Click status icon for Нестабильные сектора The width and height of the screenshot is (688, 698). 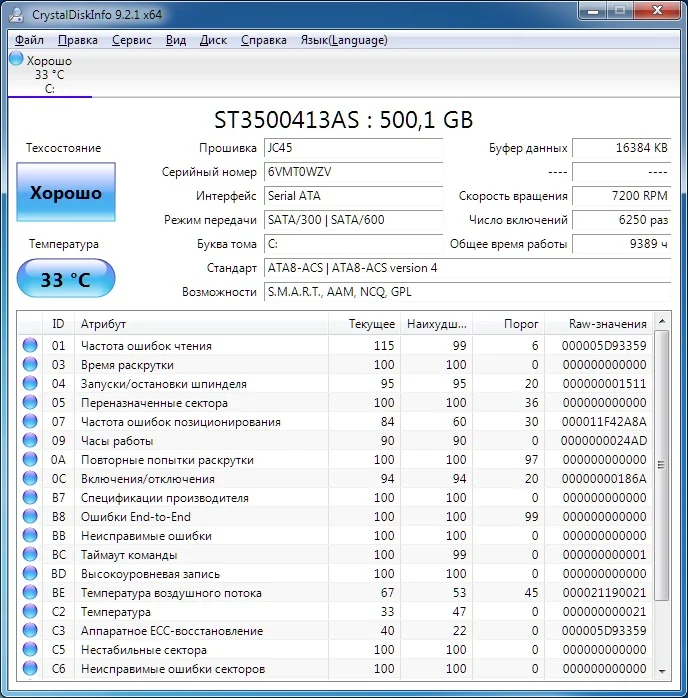click(x=30, y=649)
